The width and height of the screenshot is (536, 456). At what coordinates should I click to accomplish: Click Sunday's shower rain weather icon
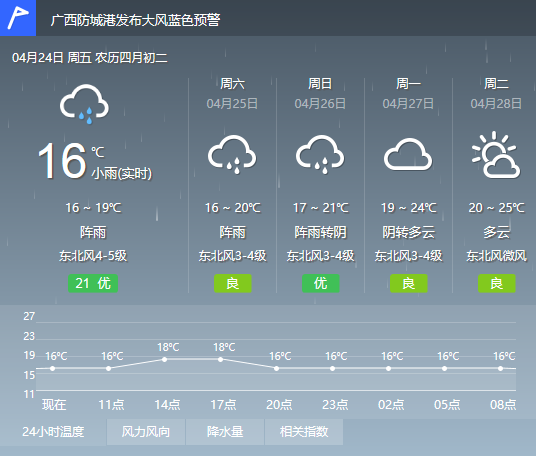[320, 155]
